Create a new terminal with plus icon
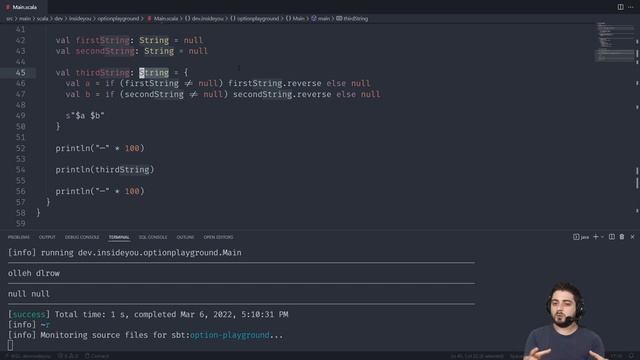The height and width of the screenshot is (360, 640). tap(596, 237)
